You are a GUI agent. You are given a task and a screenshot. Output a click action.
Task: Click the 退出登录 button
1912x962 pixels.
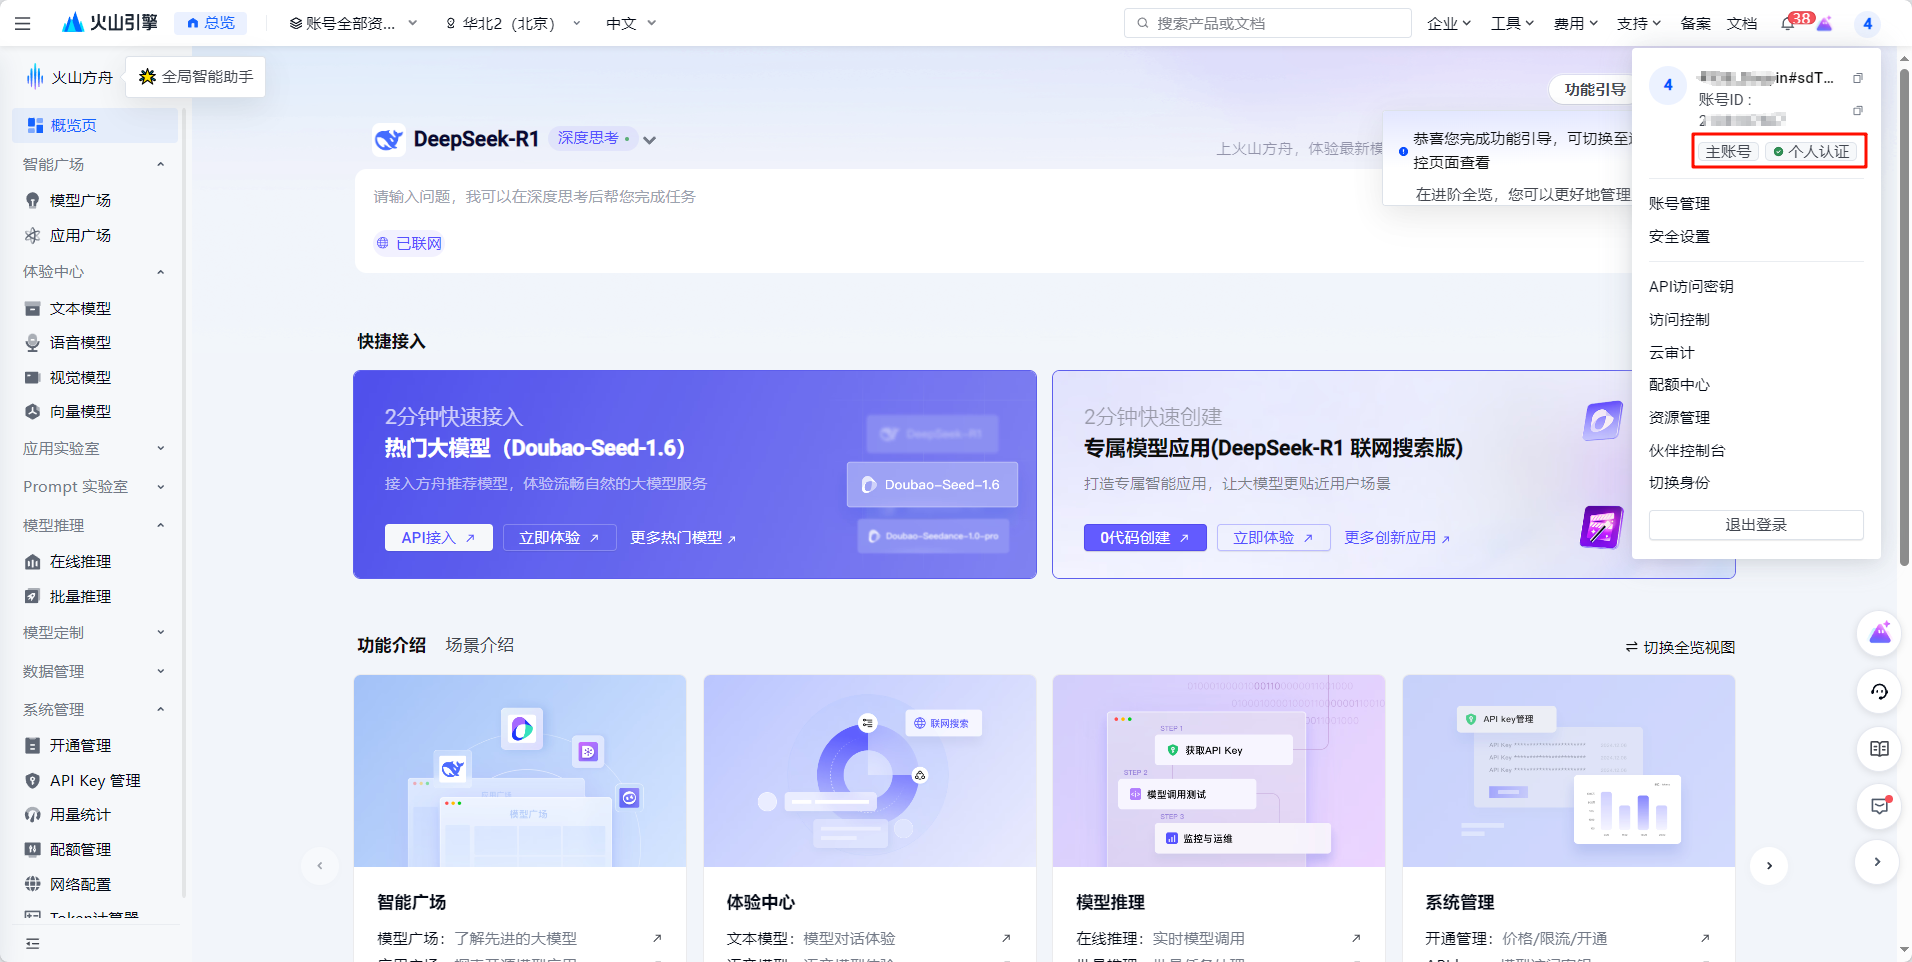[x=1756, y=525]
